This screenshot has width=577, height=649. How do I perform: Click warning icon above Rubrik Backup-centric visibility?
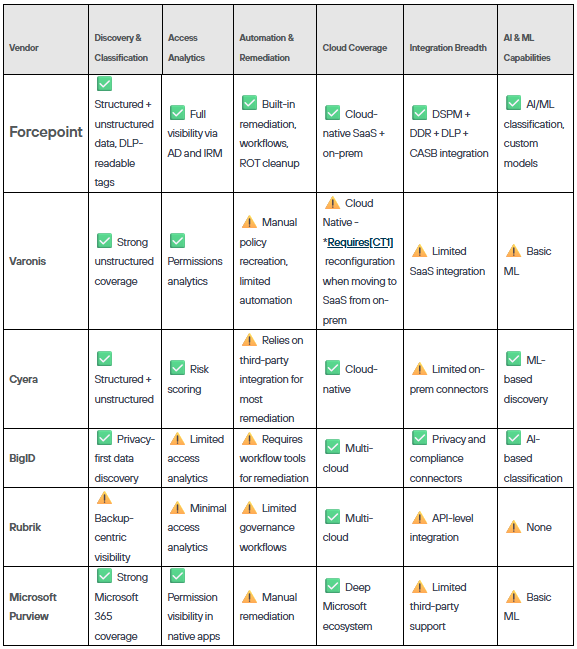(x=104, y=498)
